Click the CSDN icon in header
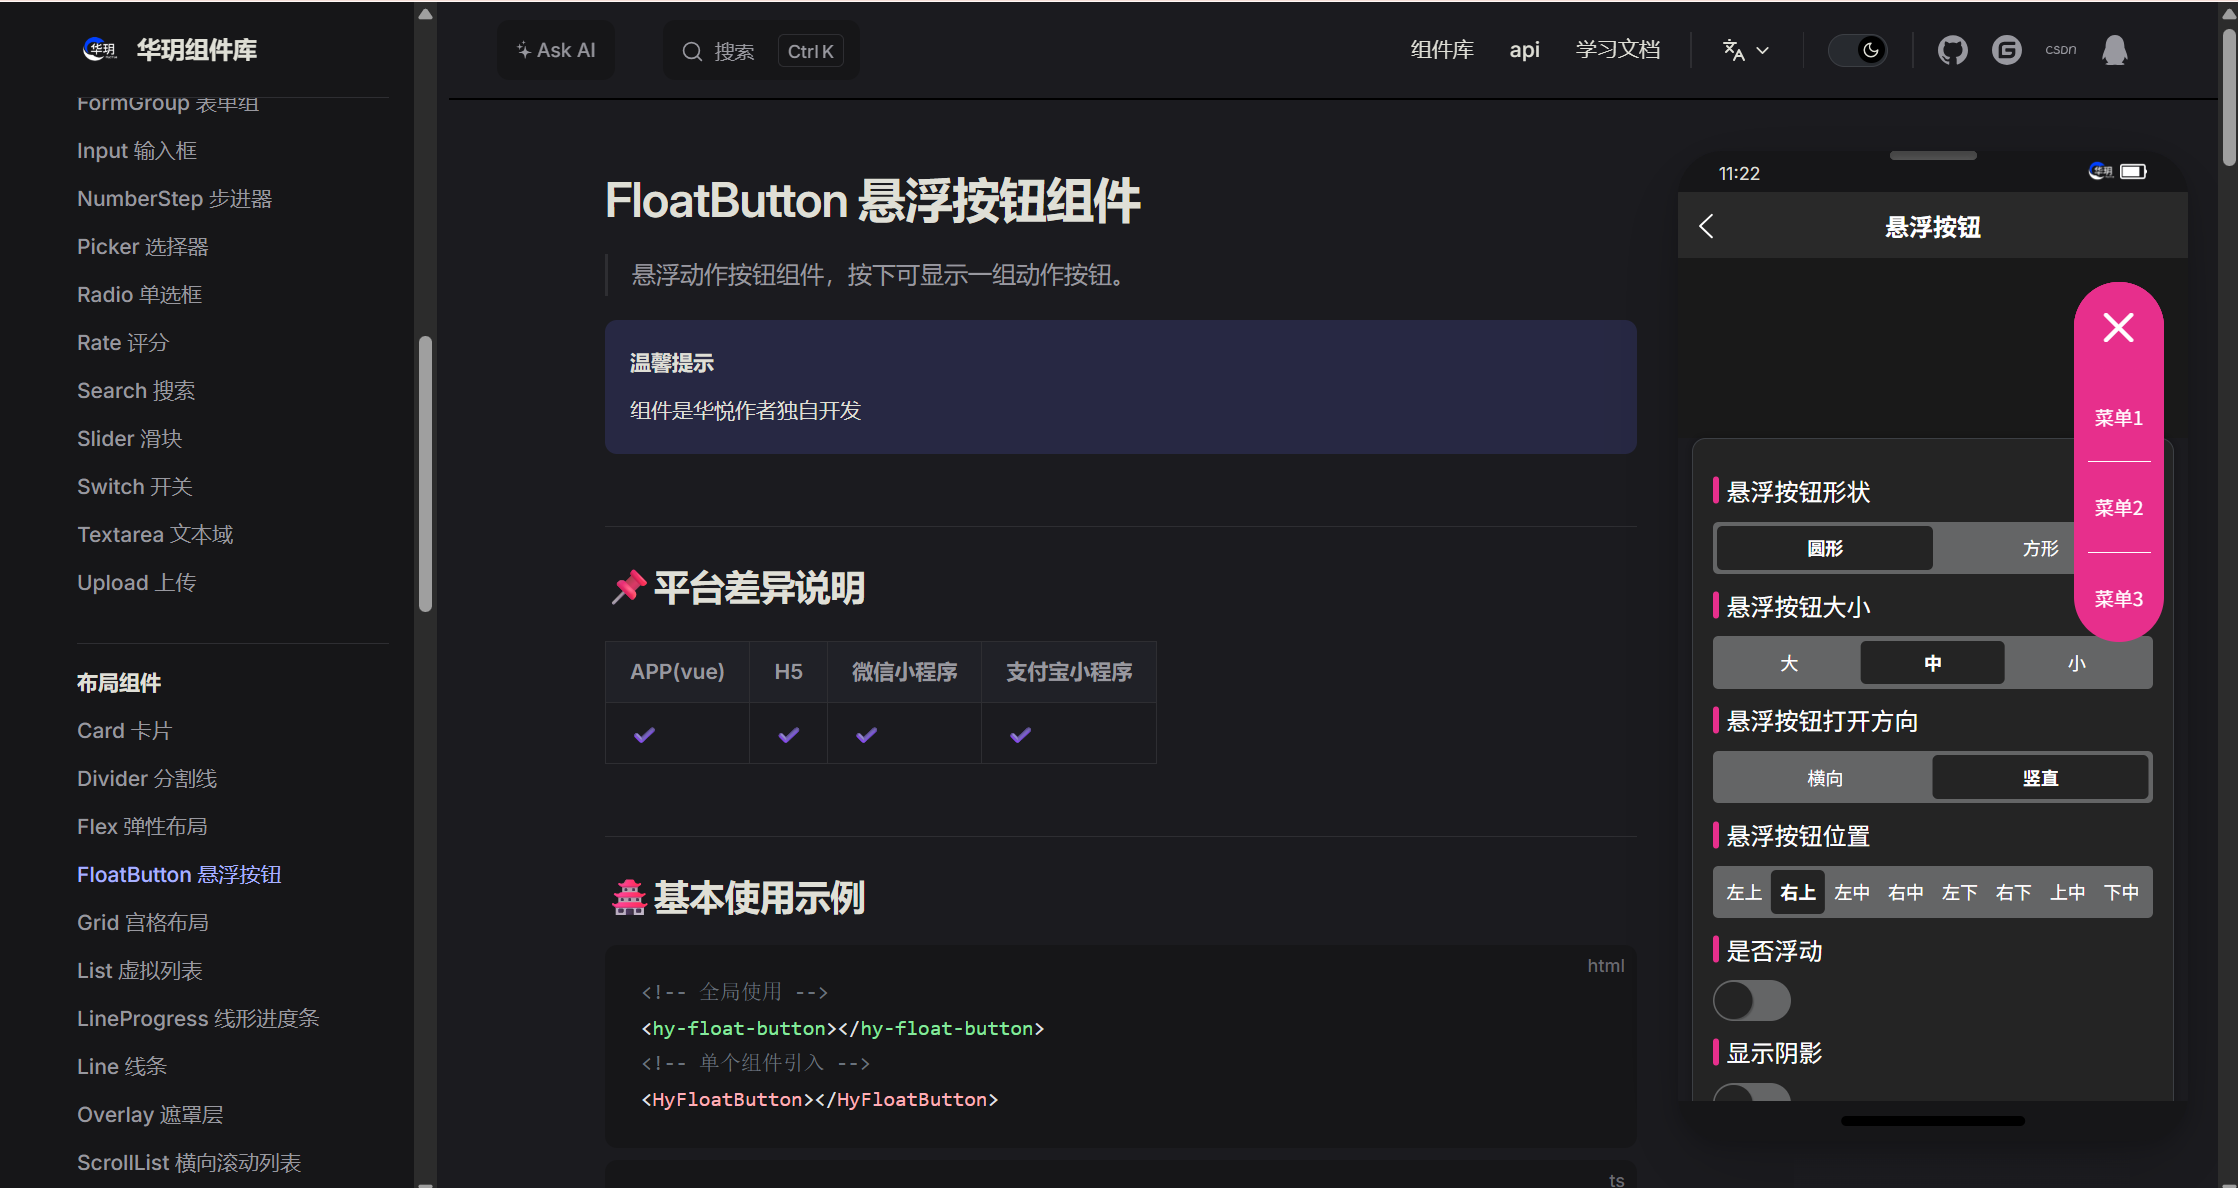The height and width of the screenshot is (1188, 2238). [x=2060, y=50]
